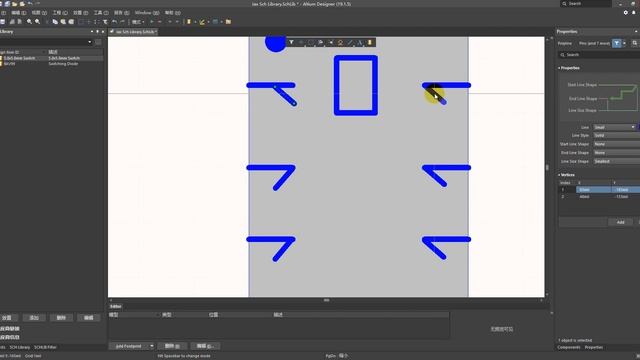The image size is (640, 360).
Task: Select the yellow pencil drawing tool in main toolbar
Action: 202,22
